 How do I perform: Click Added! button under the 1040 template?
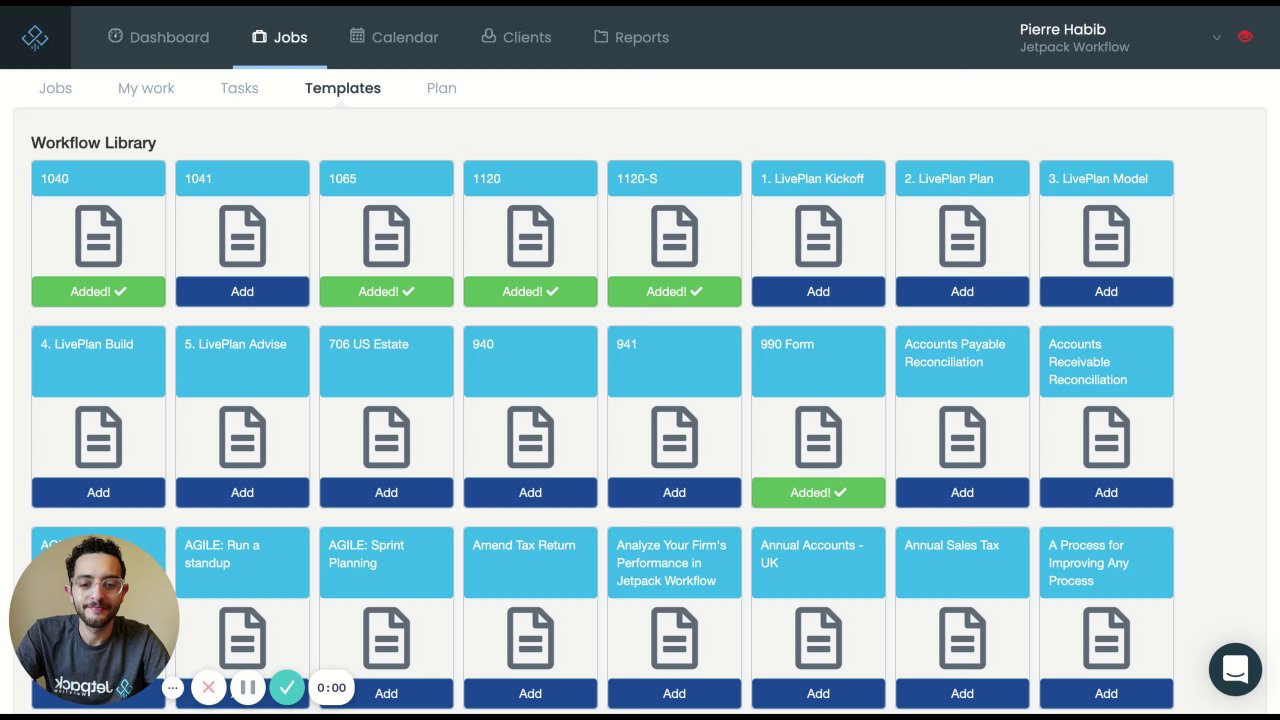[x=98, y=291]
